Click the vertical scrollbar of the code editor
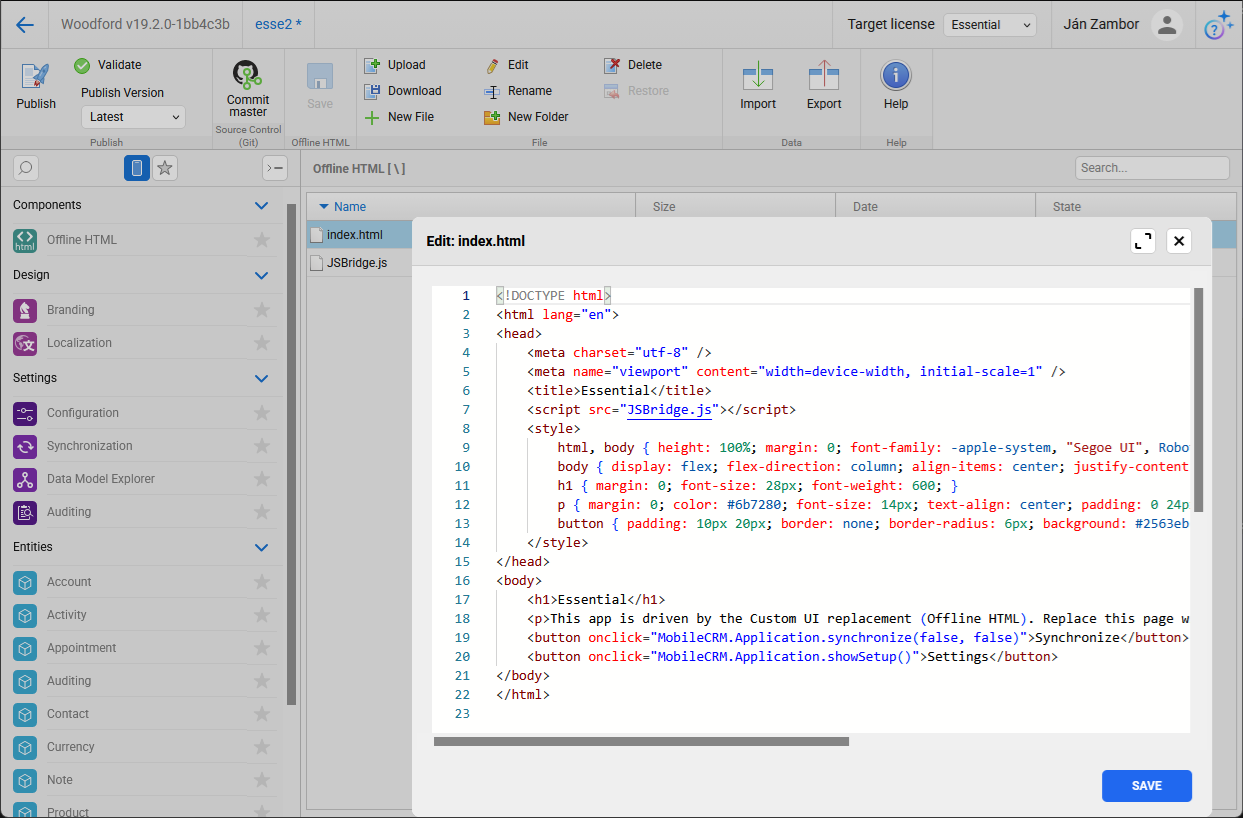The width and height of the screenshot is (1243, 818). pyautogui.click(x=1198, y=400)
